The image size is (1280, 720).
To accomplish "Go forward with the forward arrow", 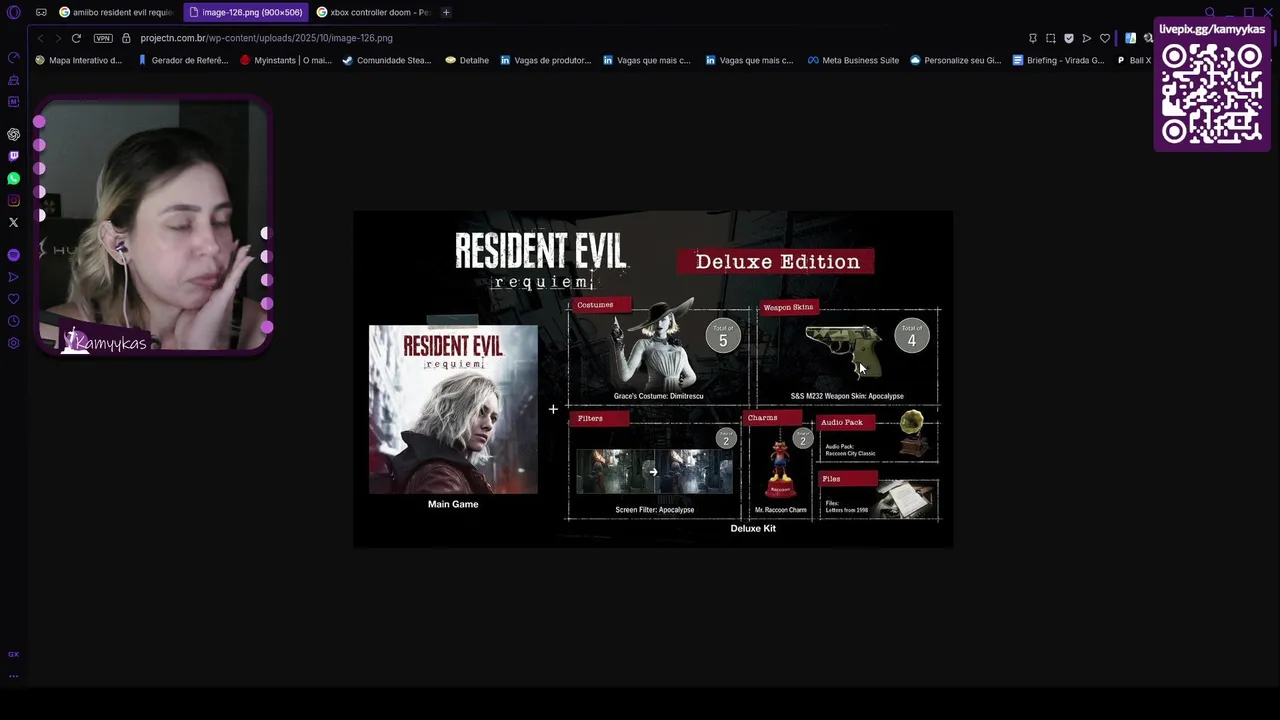I will tap(57, 38).
